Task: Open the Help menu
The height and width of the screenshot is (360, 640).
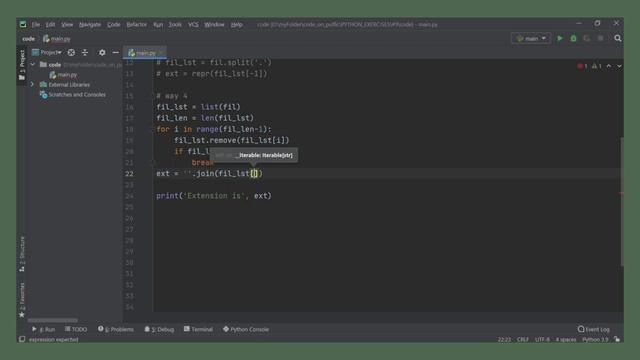Action: click(237, 24)
